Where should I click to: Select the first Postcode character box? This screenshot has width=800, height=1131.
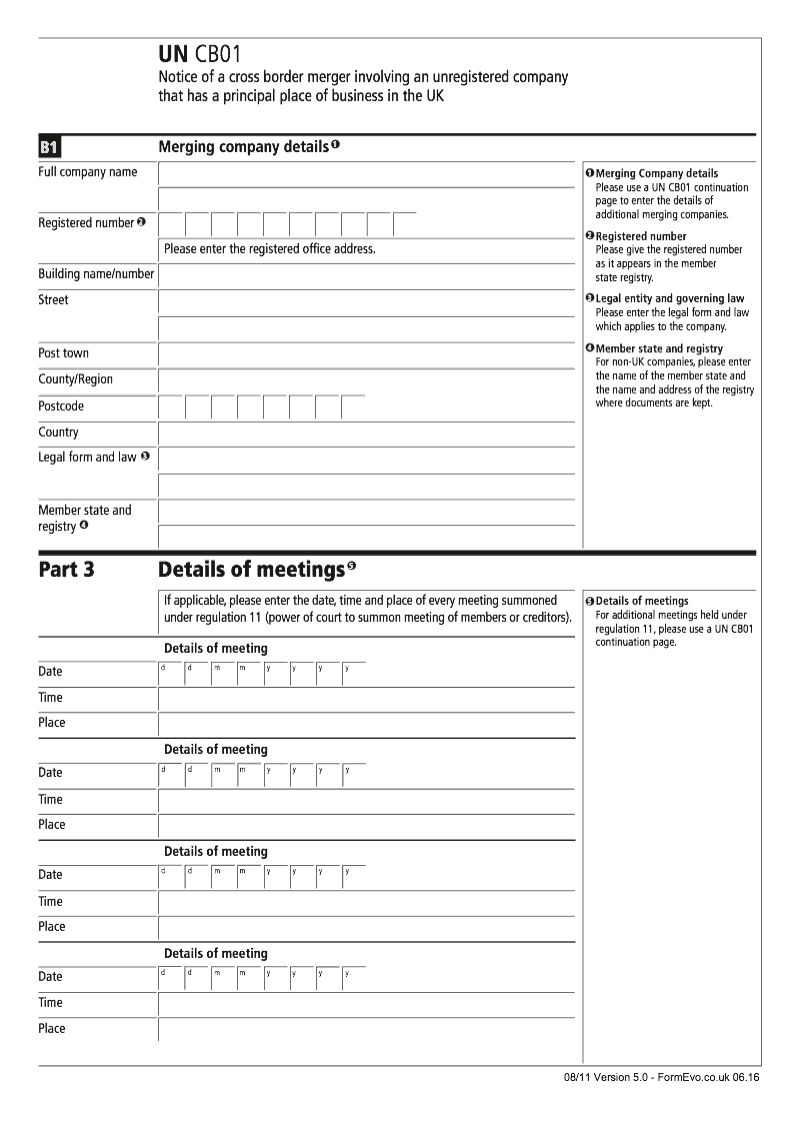[x=171, y=408]
